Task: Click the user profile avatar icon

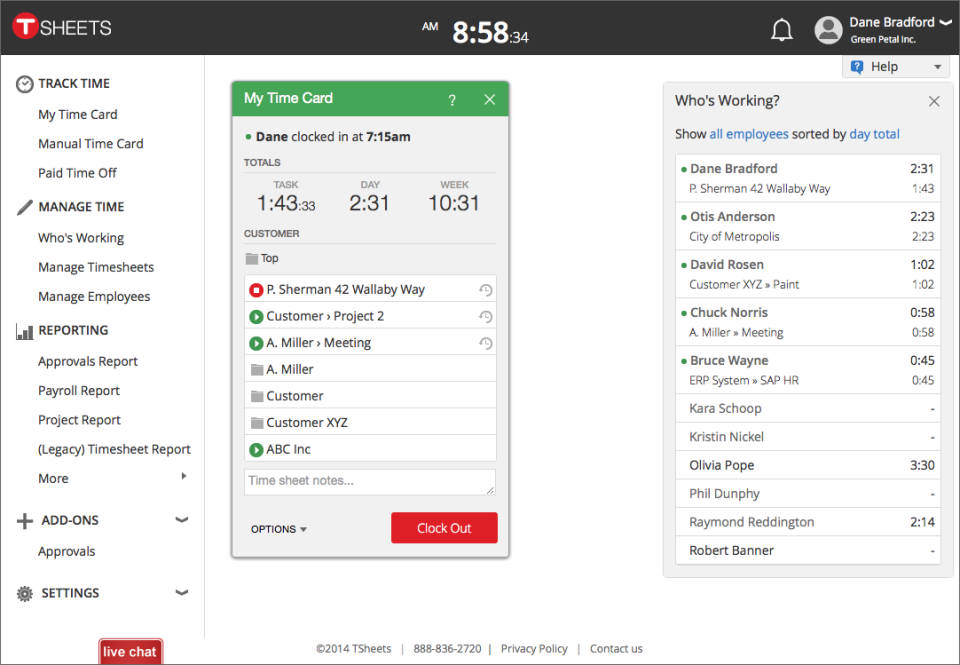Action: [828, 30]
